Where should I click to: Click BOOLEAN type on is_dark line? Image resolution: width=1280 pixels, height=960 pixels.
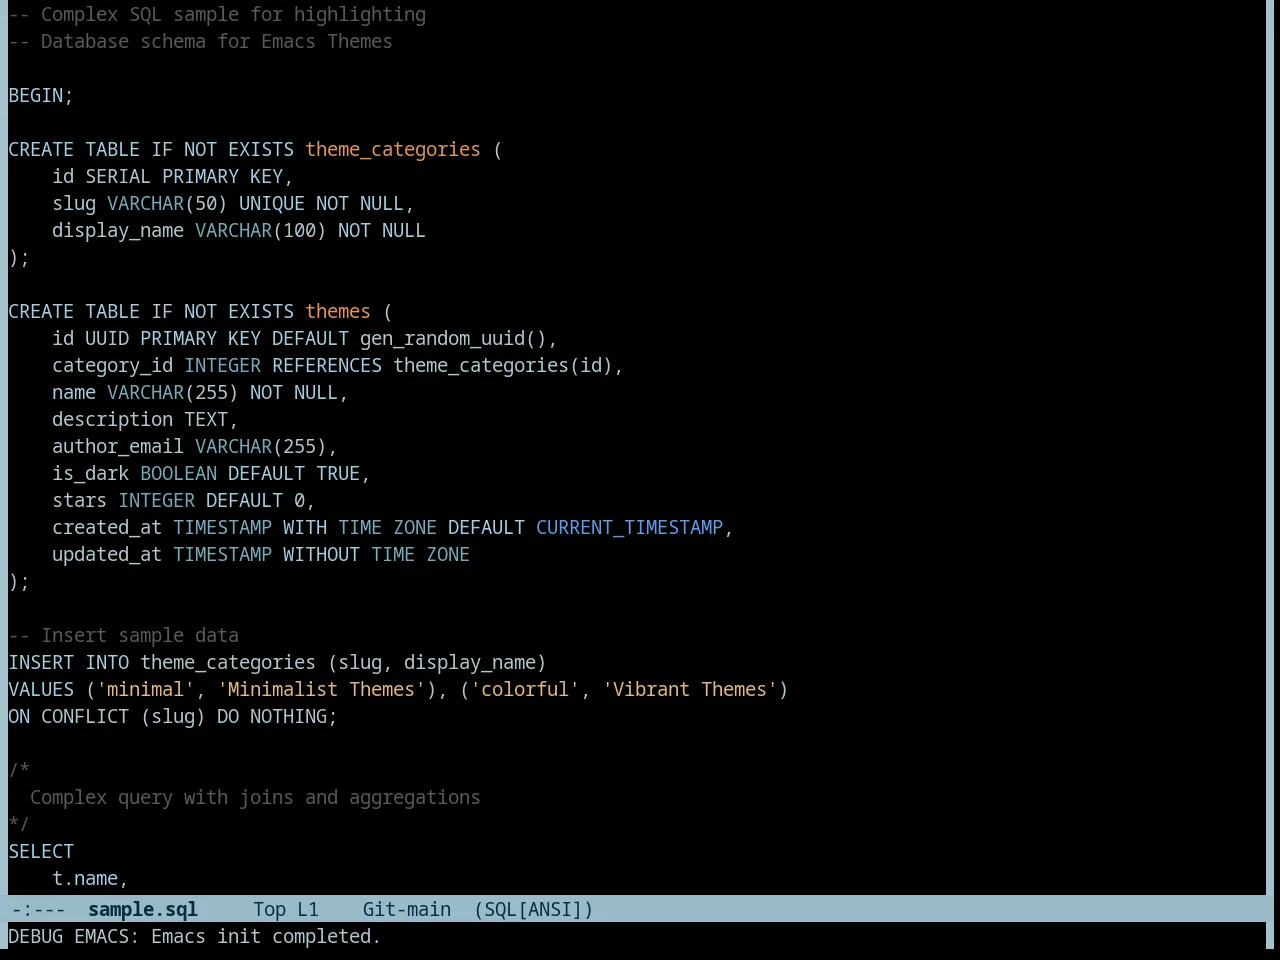tap(178, 473)
